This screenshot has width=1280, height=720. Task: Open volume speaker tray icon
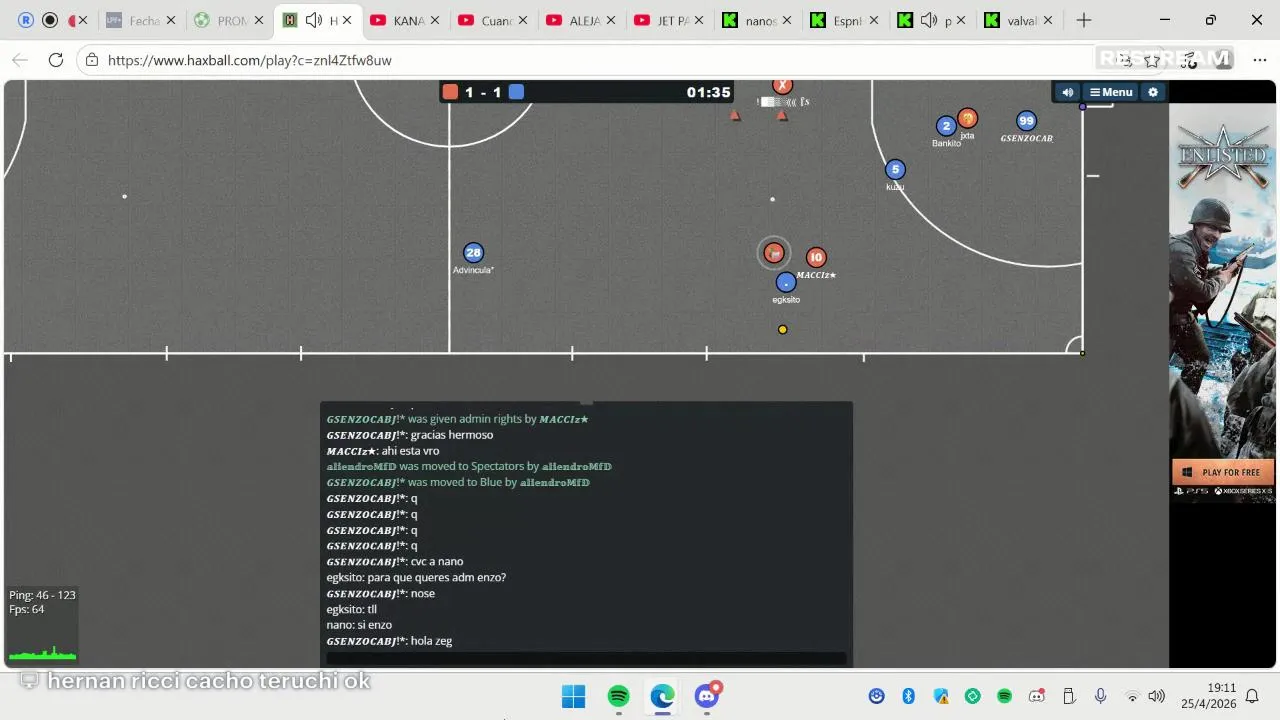tap(1157, 696)
